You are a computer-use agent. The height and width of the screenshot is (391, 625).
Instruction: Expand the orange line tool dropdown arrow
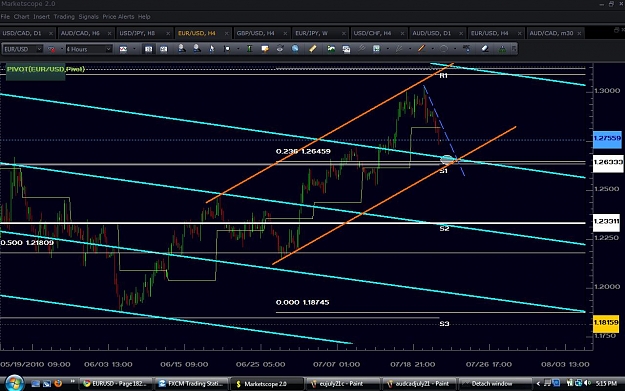(x=432, y=49)
